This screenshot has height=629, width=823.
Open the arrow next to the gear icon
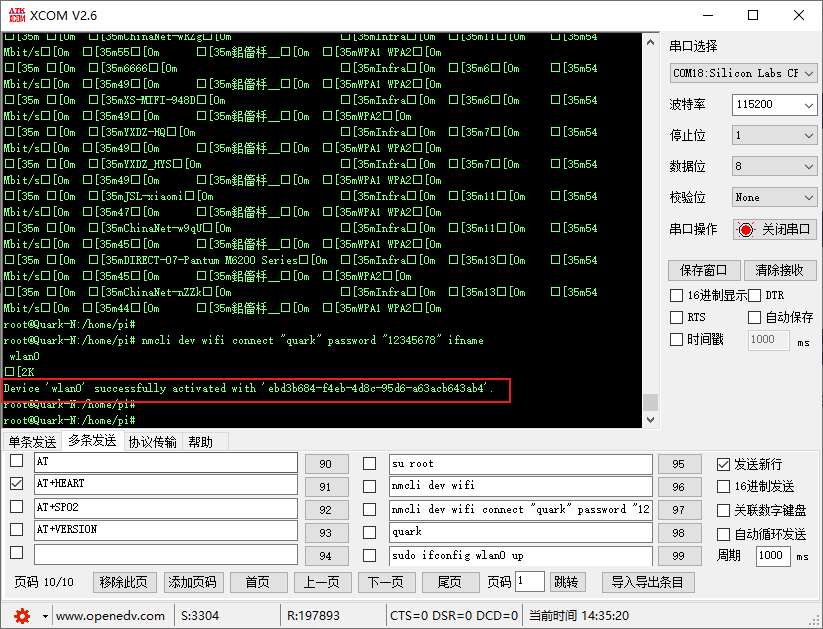click(x=45, y=616)
